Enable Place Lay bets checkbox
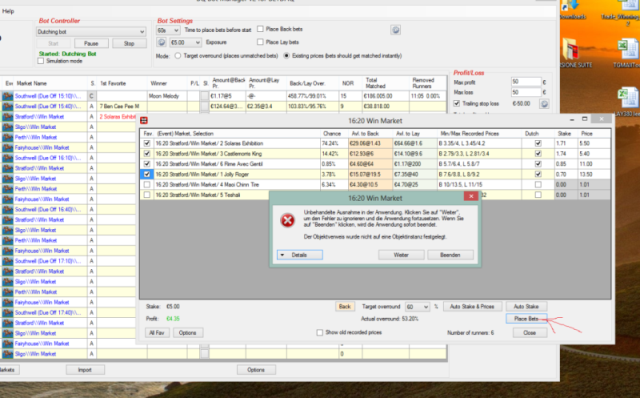Image resolution: width=640 pixels, height=398 pixels. click(x=260, y=42)
